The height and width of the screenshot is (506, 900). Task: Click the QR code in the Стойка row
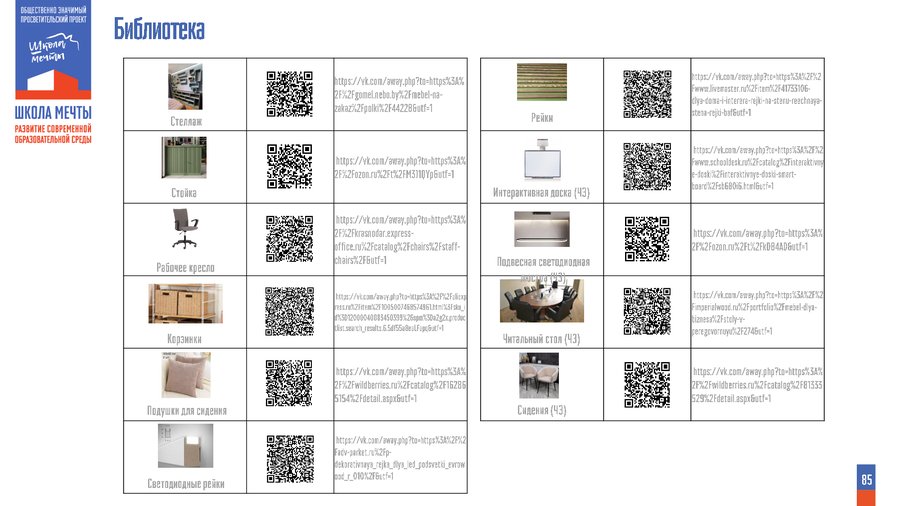pos(290,166)
